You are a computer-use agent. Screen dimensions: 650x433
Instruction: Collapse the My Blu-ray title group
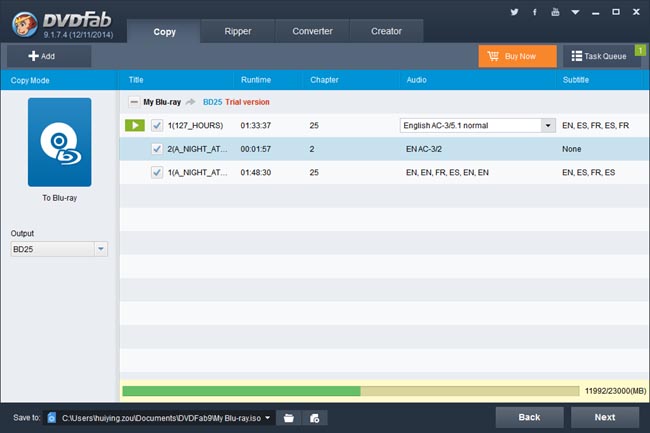click(134, 102)
